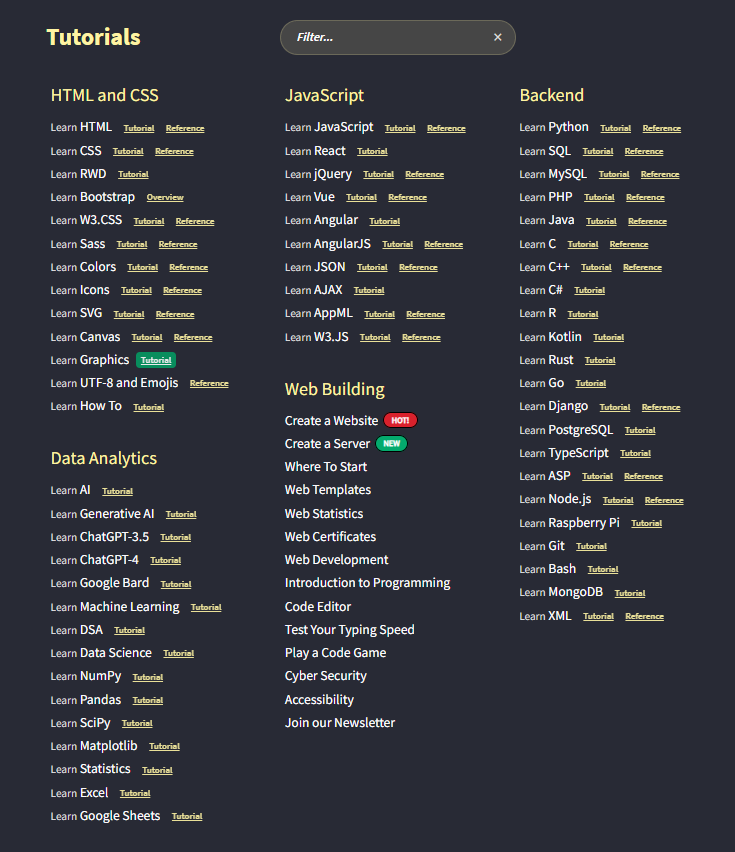The height and width of the screenshot is (852, 735).
Task: Click Test Your Typing Speed
Action: (x=352, y=629)
